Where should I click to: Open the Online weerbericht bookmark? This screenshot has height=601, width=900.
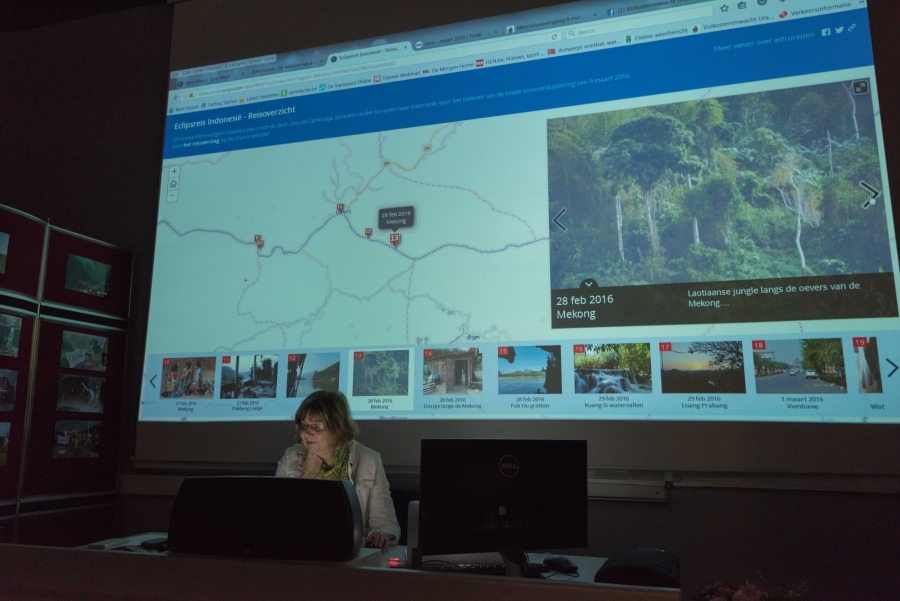click(656, 36)
